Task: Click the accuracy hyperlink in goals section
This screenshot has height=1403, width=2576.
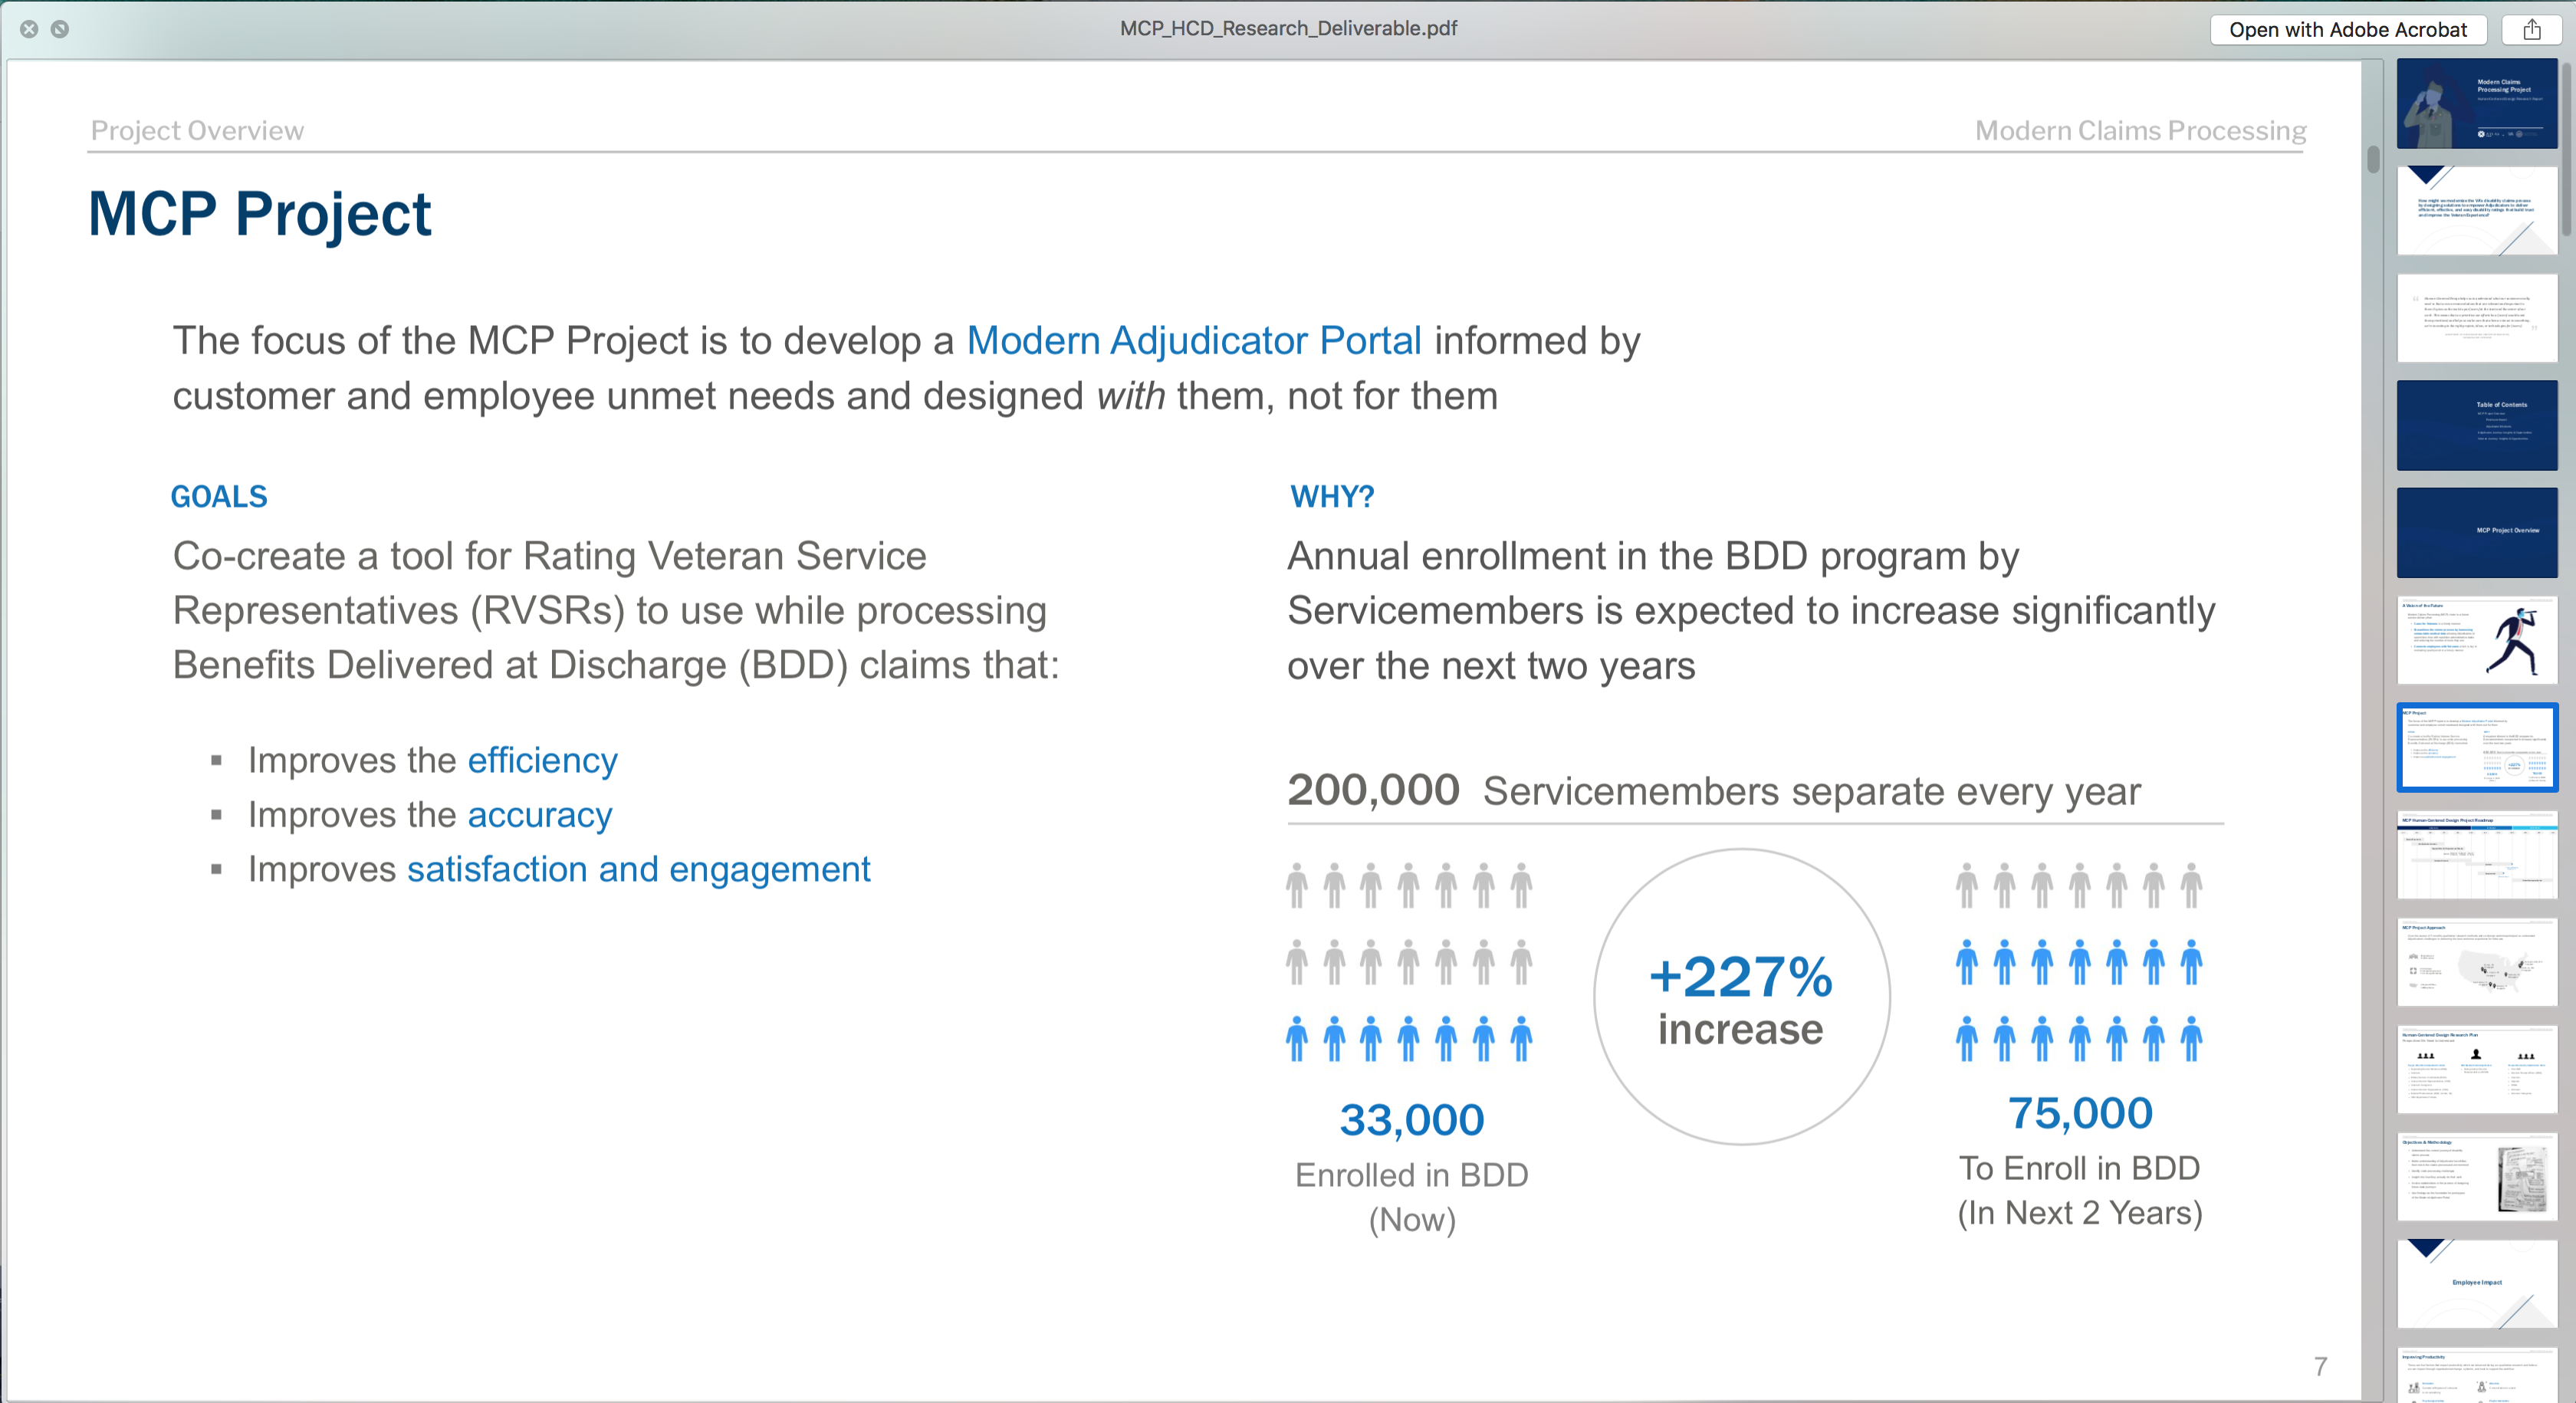Action: point(540,812)
